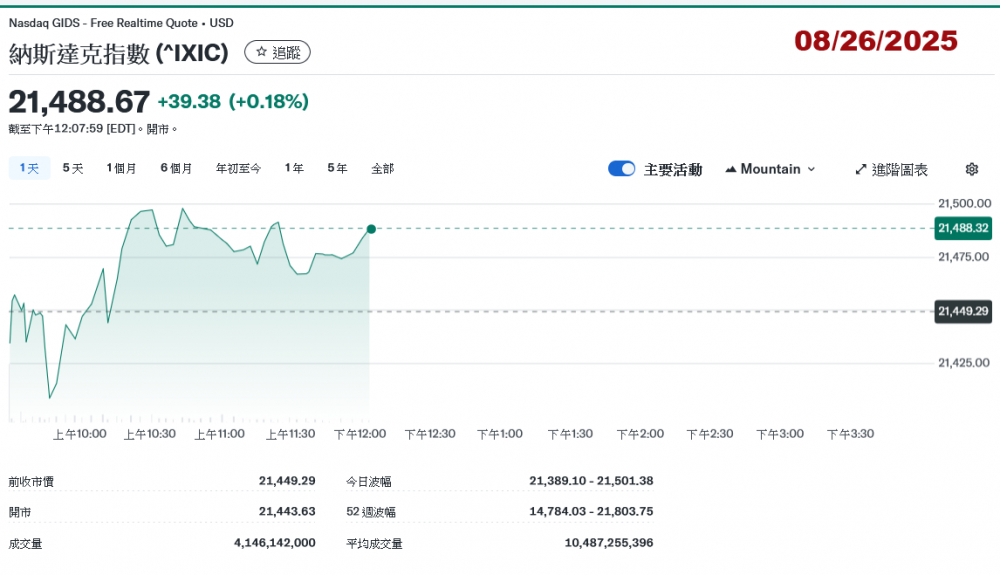Click the green endpoint dot on chart
This screenshot has width=1000, height=575.
point(371,229)
